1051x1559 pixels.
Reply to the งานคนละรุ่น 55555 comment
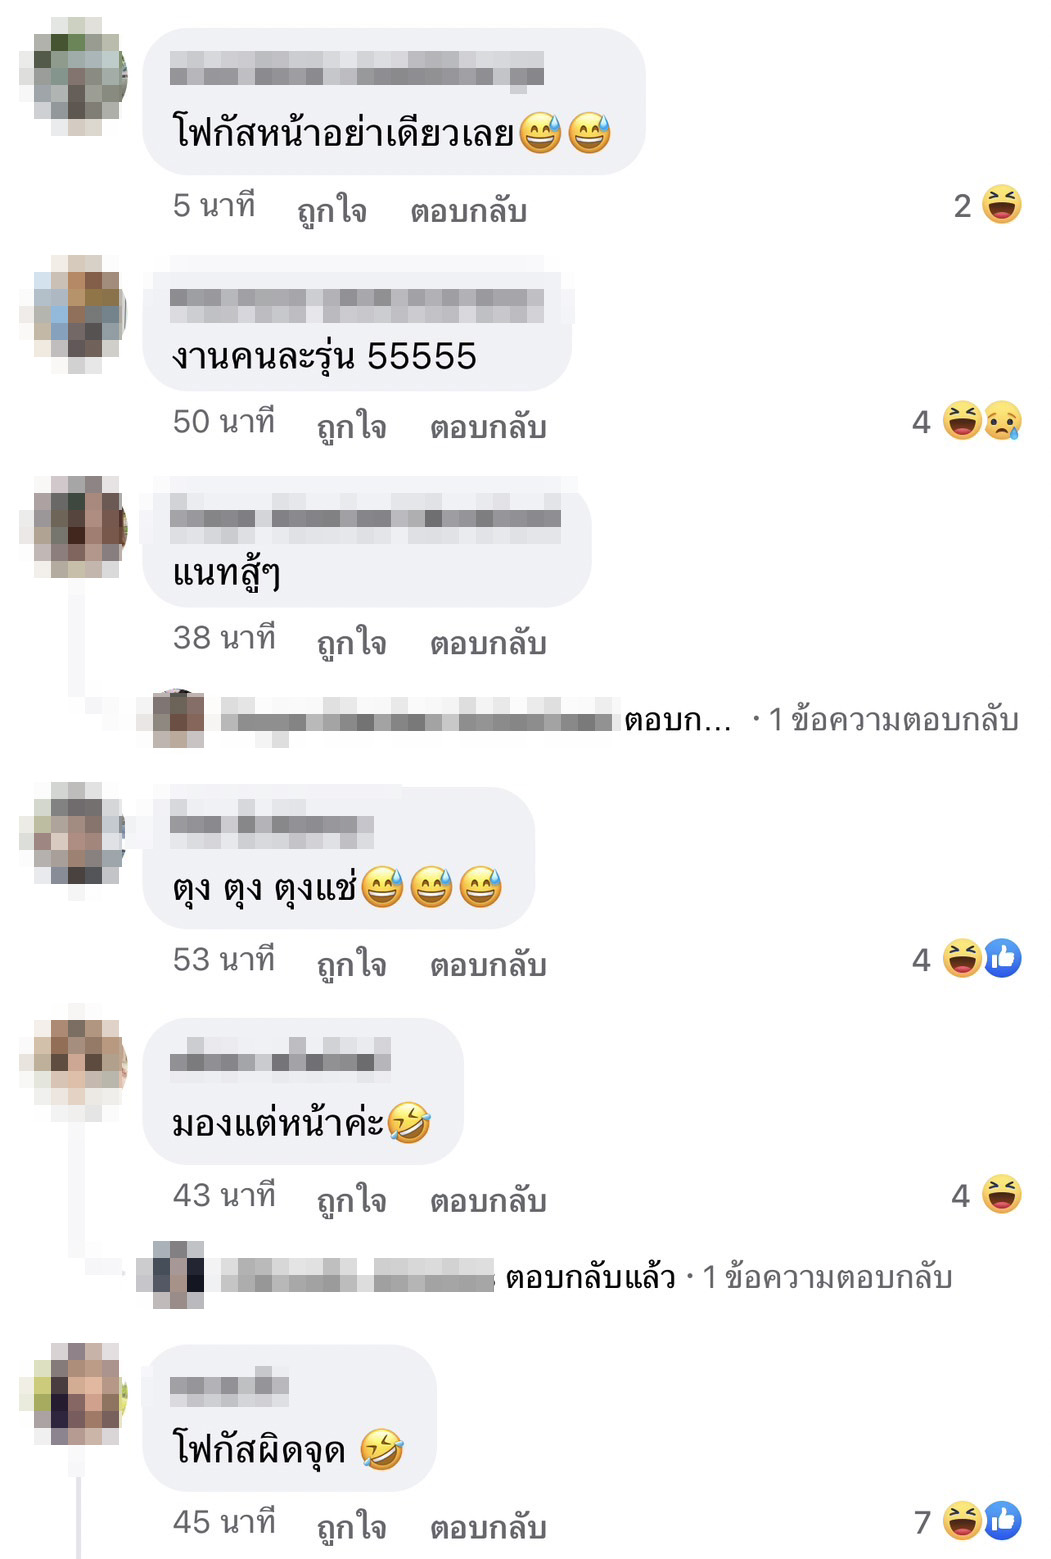pyautogui.click(x=488, y=427)
